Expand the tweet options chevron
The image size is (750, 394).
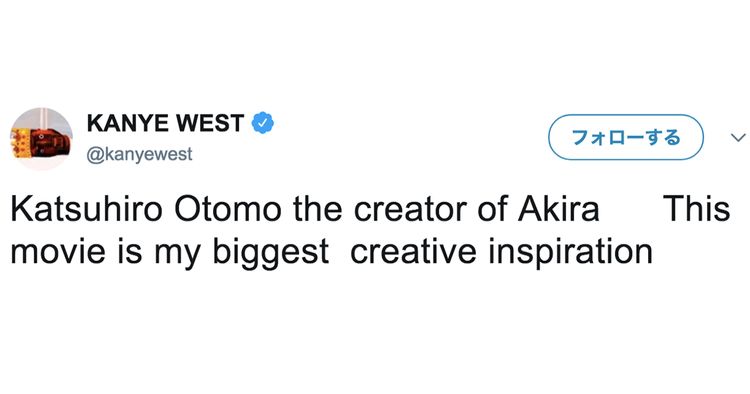pyautogui.click(x=738, y=138)
